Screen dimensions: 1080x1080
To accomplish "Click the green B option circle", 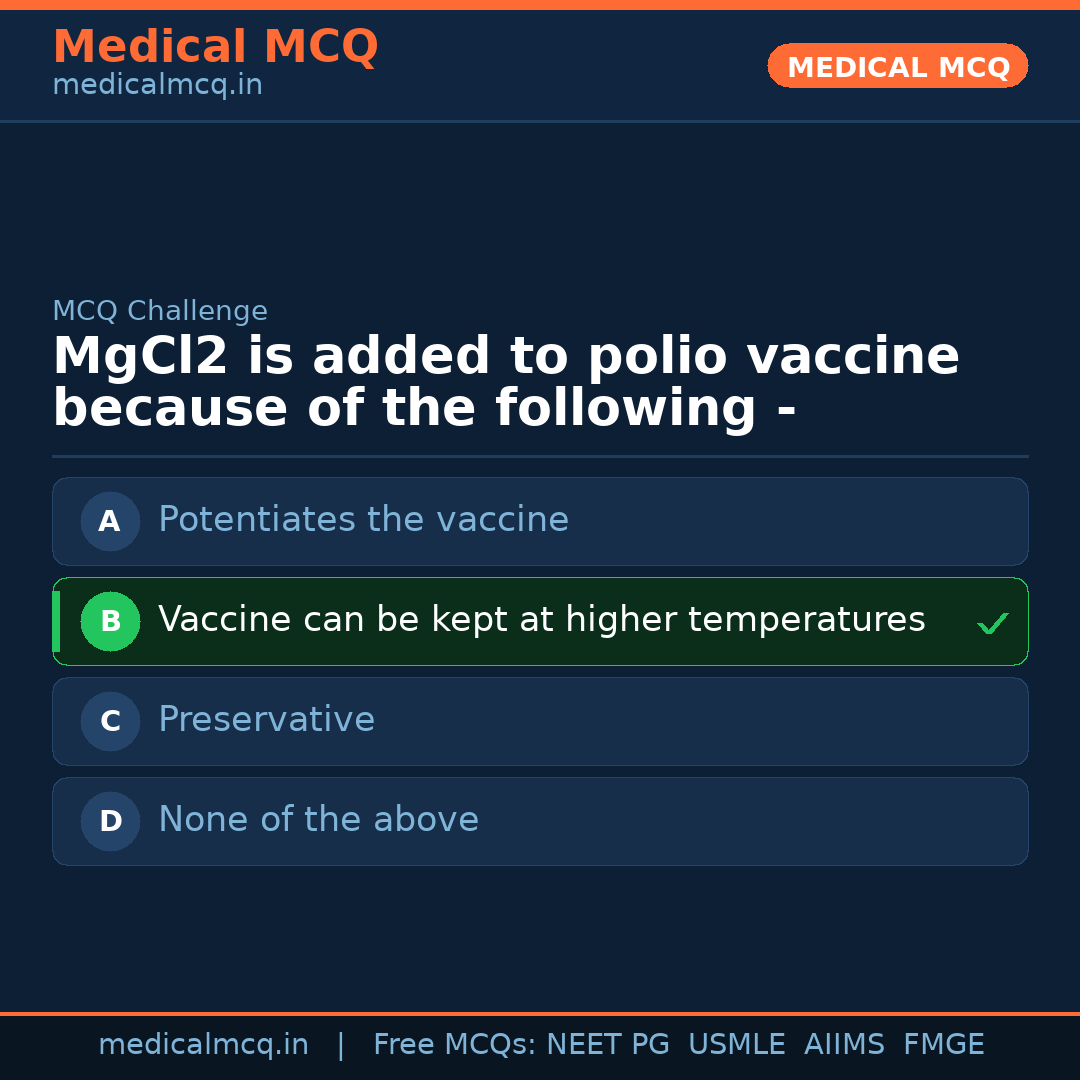I will point(110,621).
